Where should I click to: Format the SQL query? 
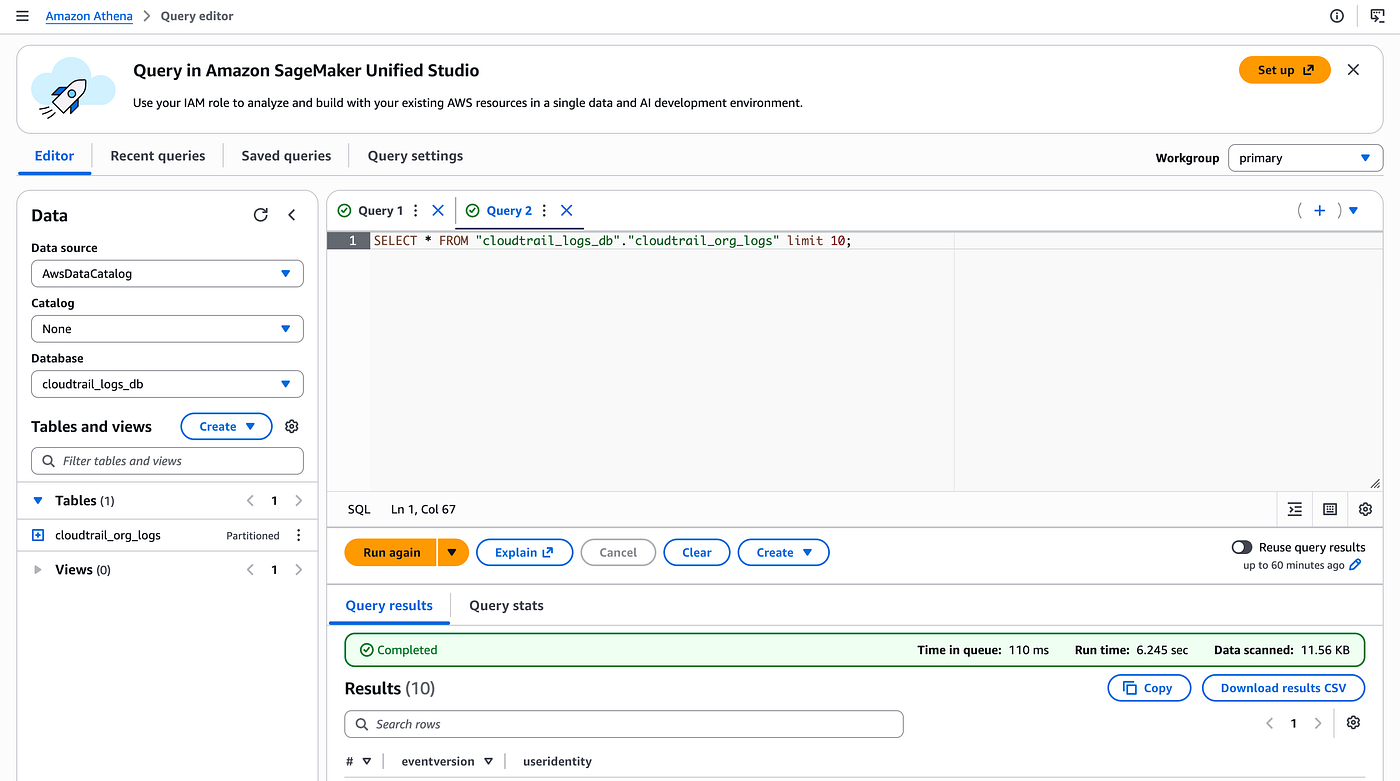click(x=1295, y=509)
